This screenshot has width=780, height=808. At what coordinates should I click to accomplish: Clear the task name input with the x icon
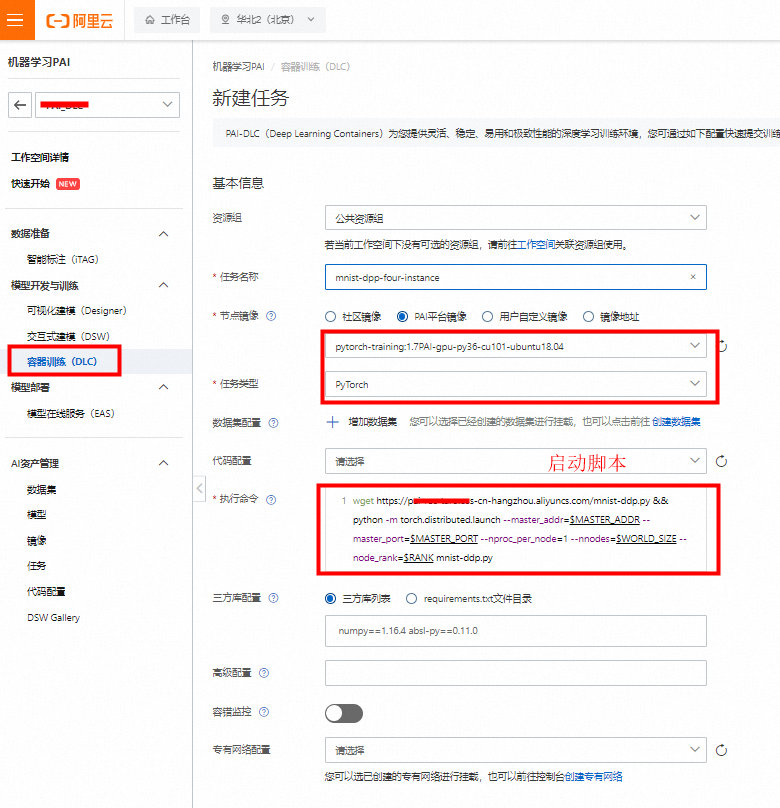(693, 277)
